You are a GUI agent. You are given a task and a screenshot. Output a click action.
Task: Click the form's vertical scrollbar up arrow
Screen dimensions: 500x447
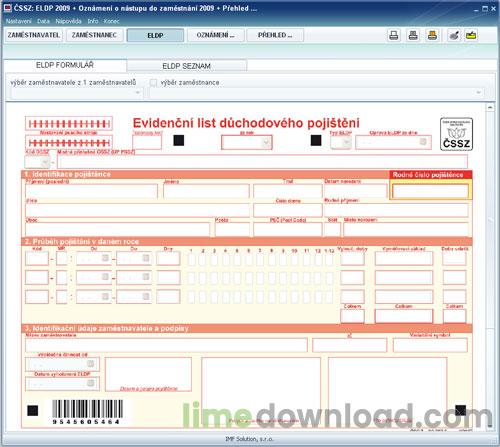pyautogui.click(x=490, y=108)
